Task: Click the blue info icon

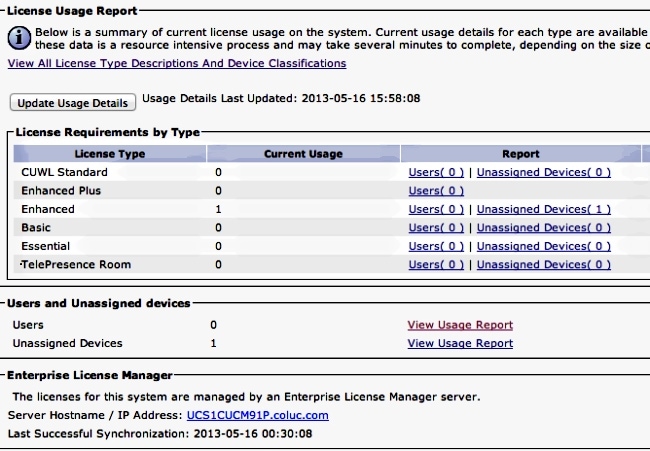Action: click(20, 38)
